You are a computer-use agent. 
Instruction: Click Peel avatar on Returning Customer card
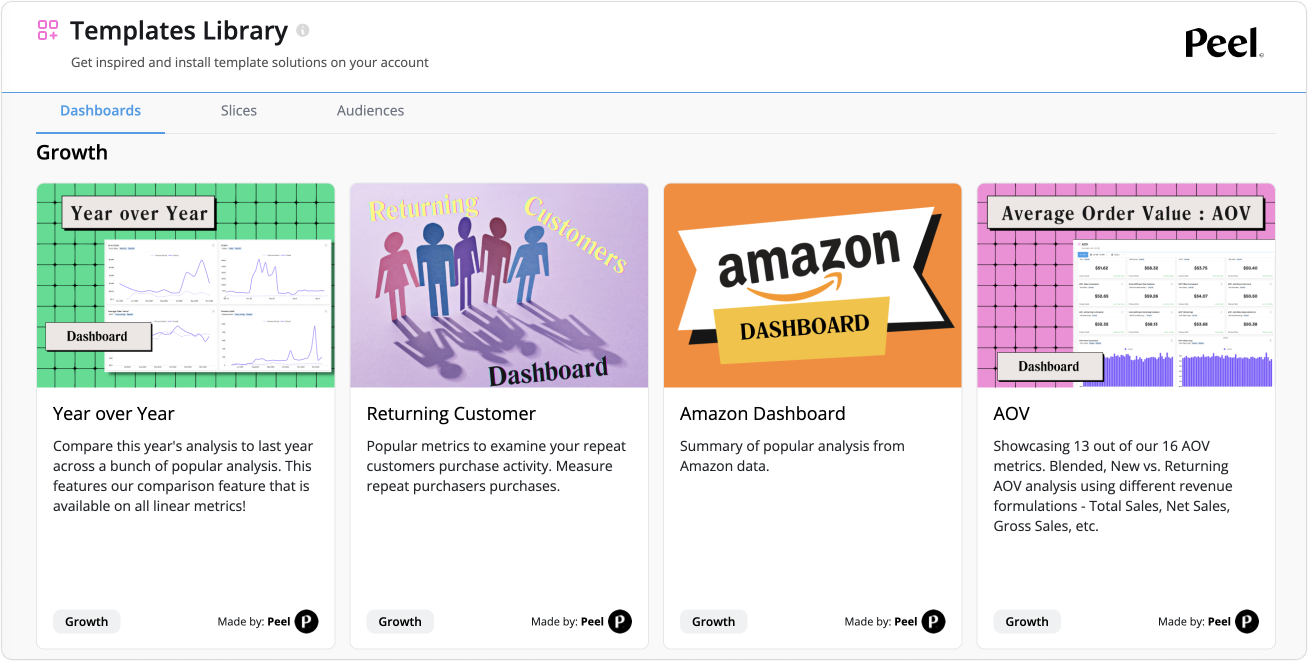(620, 621)
